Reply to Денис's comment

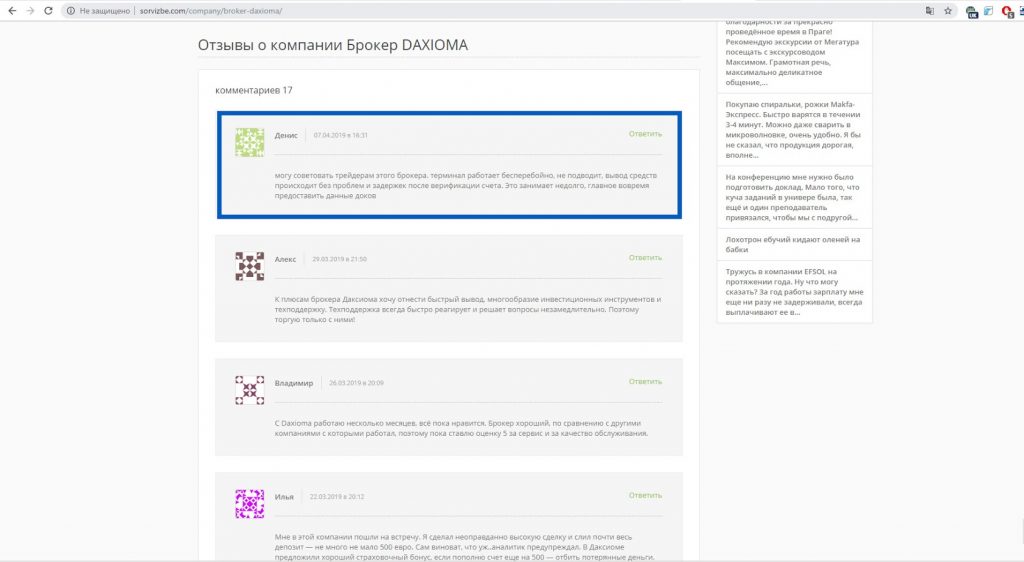coord(645,133)
